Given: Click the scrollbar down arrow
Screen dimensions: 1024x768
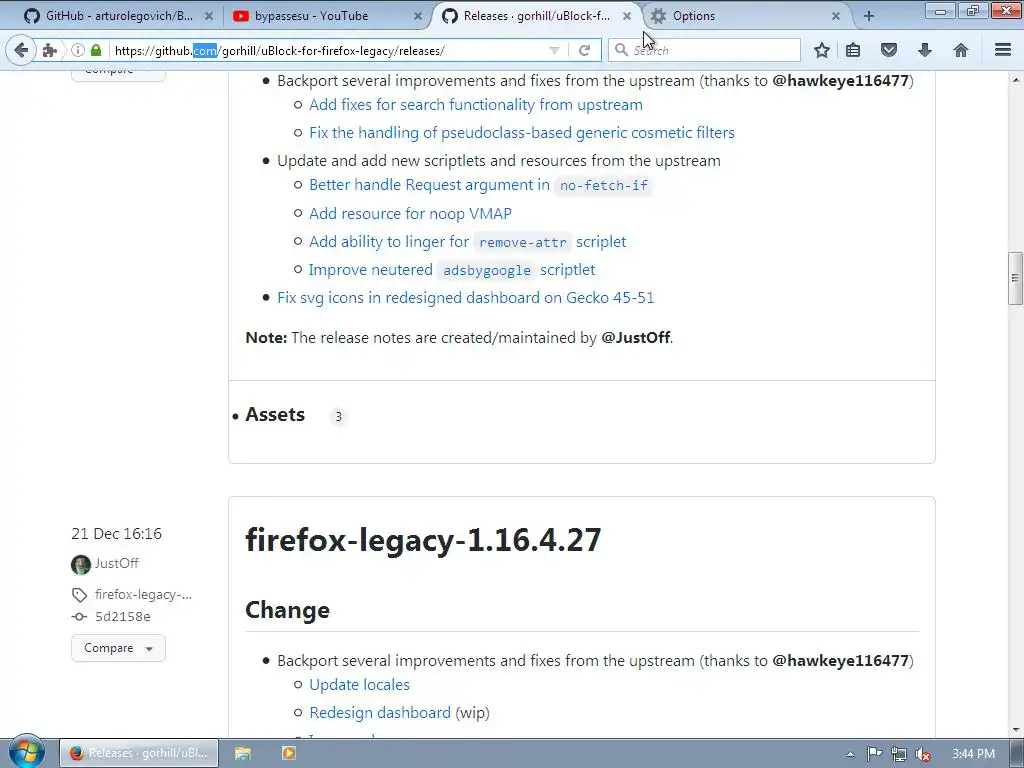Looking at the screenshot, I should [x=1016, y=730].
